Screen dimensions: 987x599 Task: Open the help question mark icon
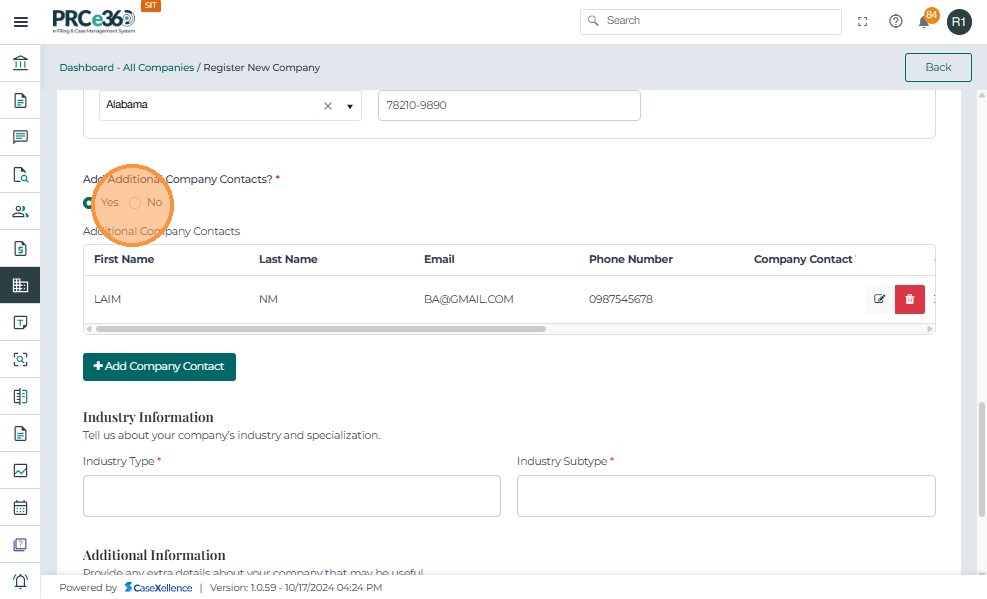click(x=895, y=21)
